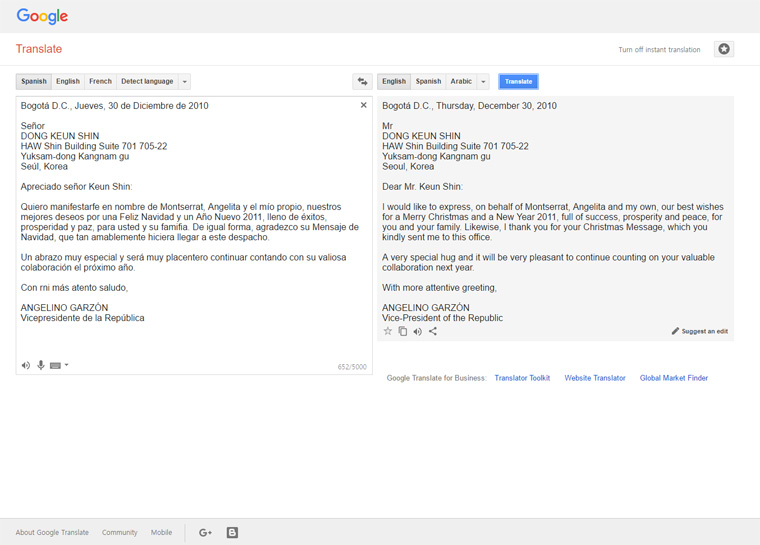
Task: Open the Phrasebook star icon
Action: [x=724, y=49]
